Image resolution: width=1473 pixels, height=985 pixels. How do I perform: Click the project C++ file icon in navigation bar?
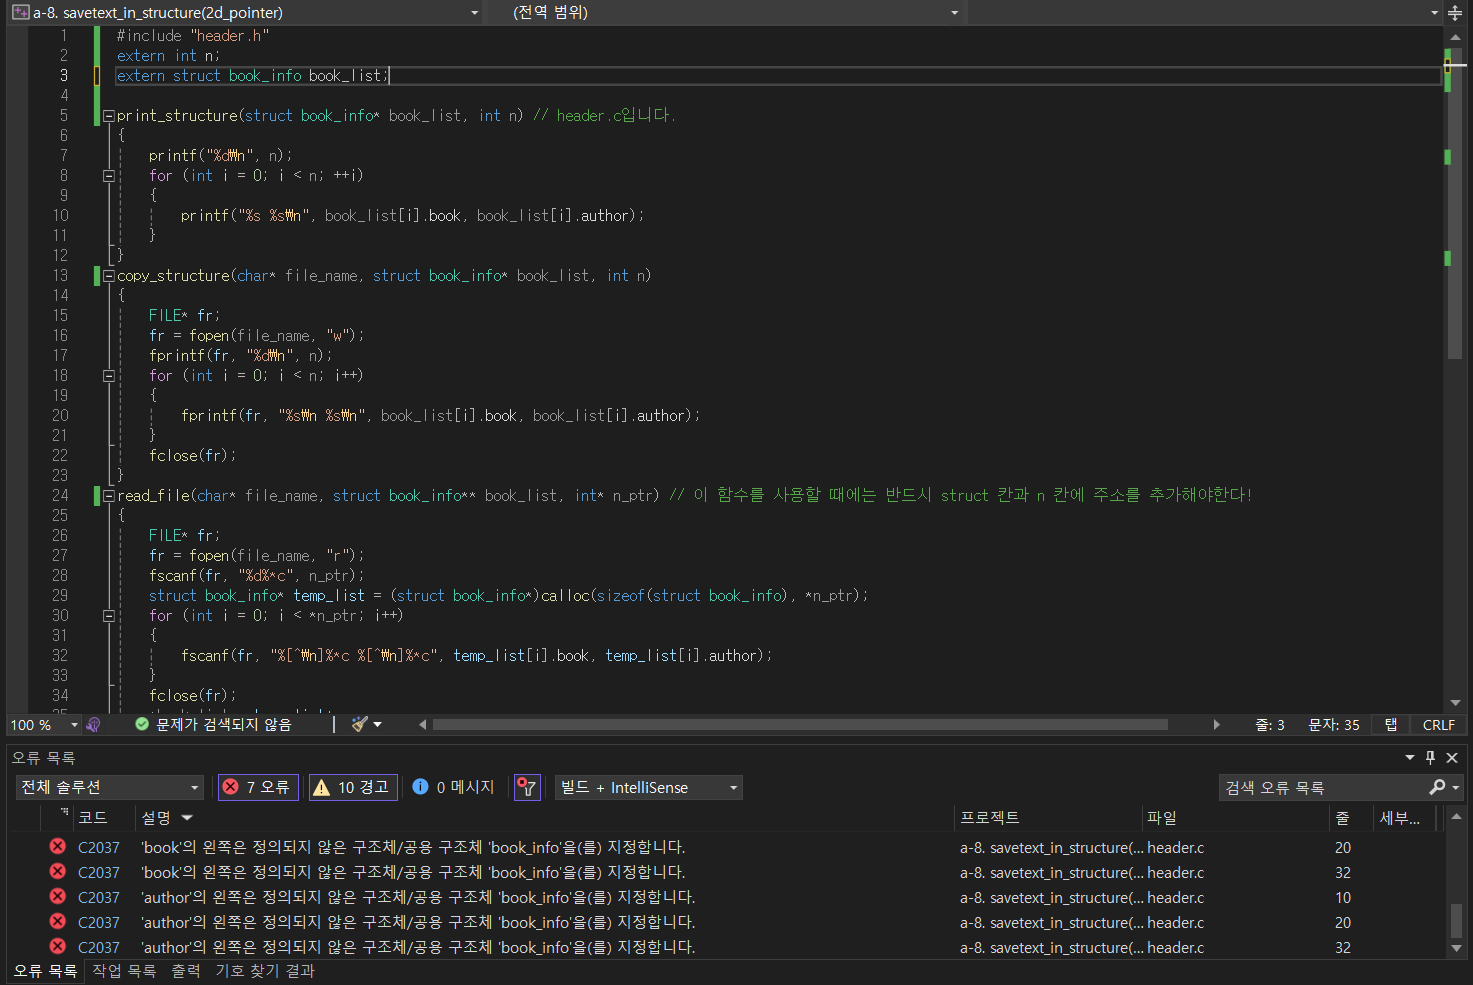pyautogui.click(x=20, y=12)
